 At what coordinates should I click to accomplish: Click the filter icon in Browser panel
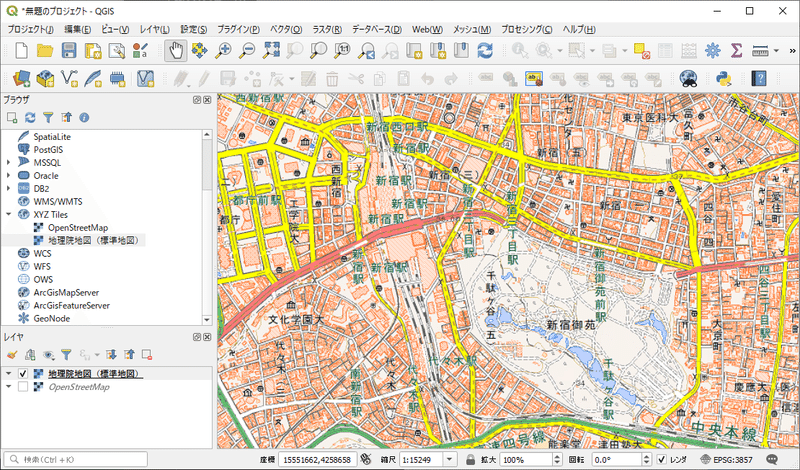47,117
